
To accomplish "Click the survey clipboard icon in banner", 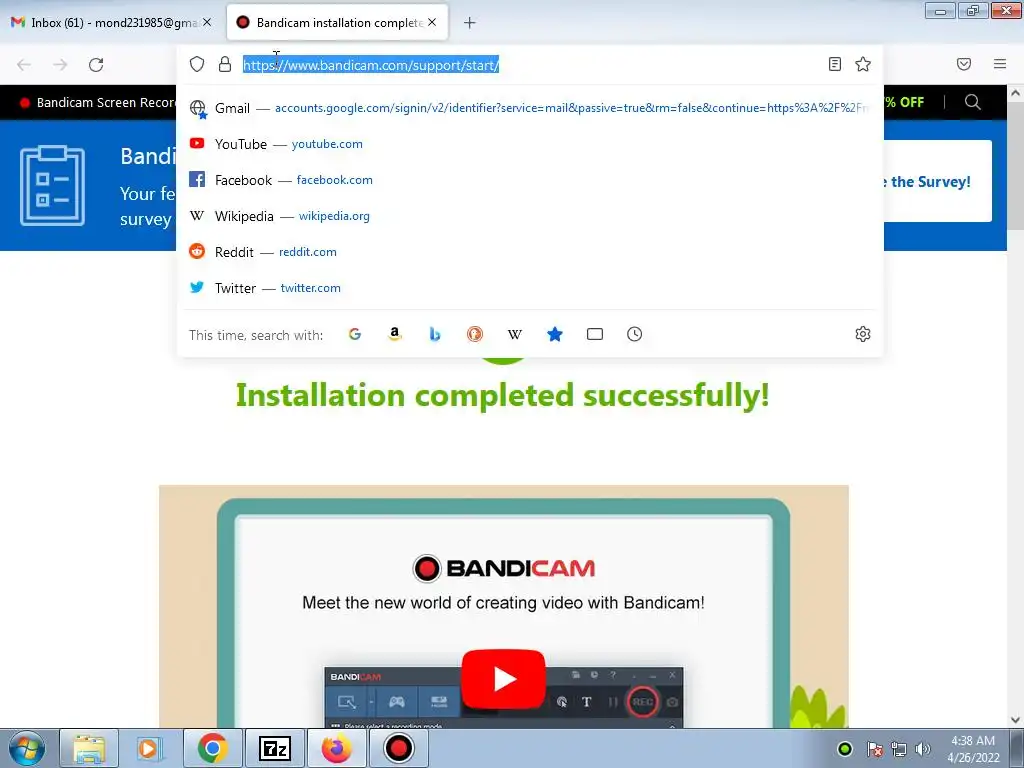I will (52, 185).
